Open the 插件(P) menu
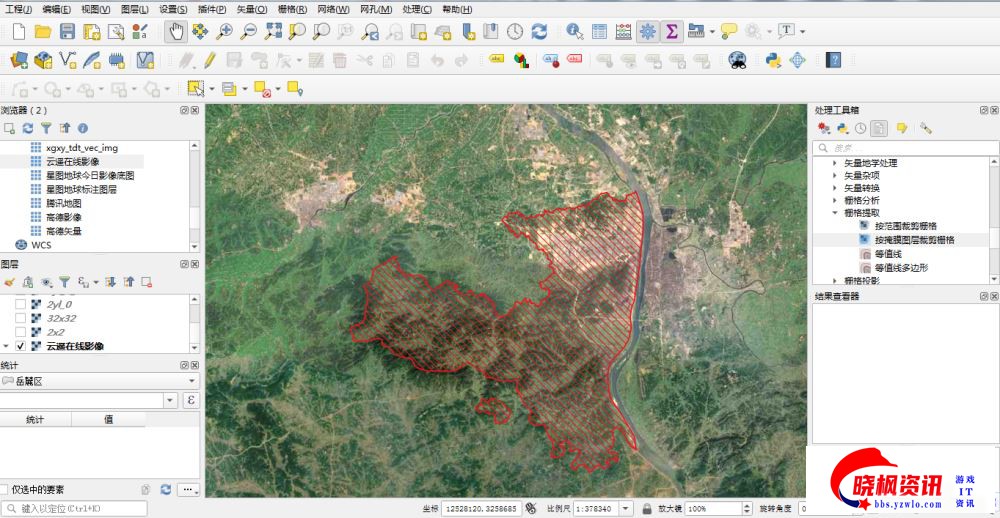 point(212,10)
